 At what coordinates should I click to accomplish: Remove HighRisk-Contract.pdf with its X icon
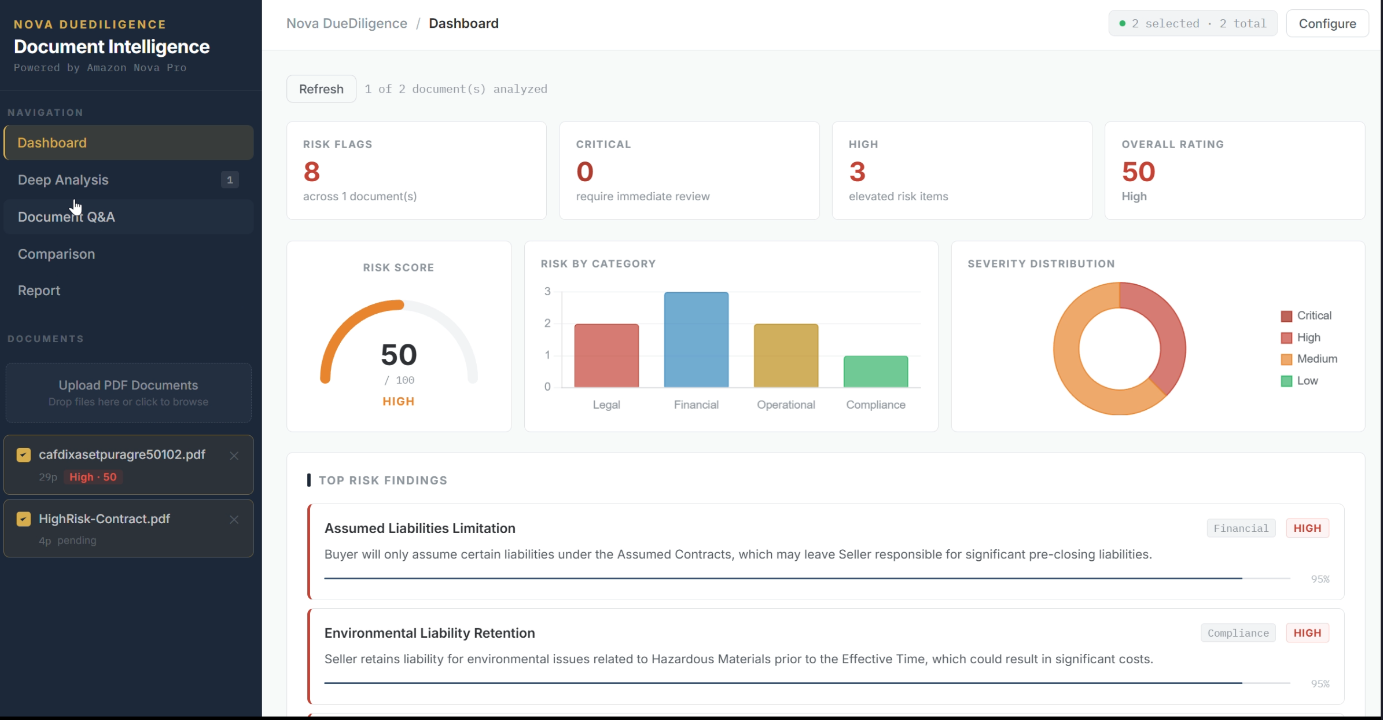pyautogui.click(x=234, y=520)
